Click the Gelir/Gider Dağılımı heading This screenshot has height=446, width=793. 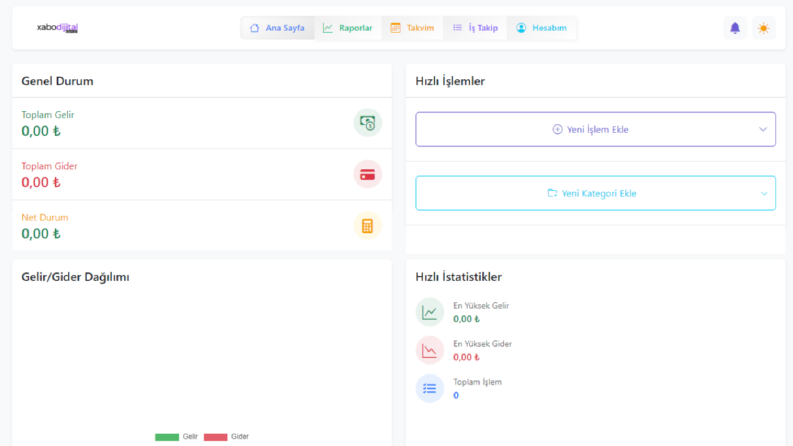pyautogui.click(x=75, y=277)
